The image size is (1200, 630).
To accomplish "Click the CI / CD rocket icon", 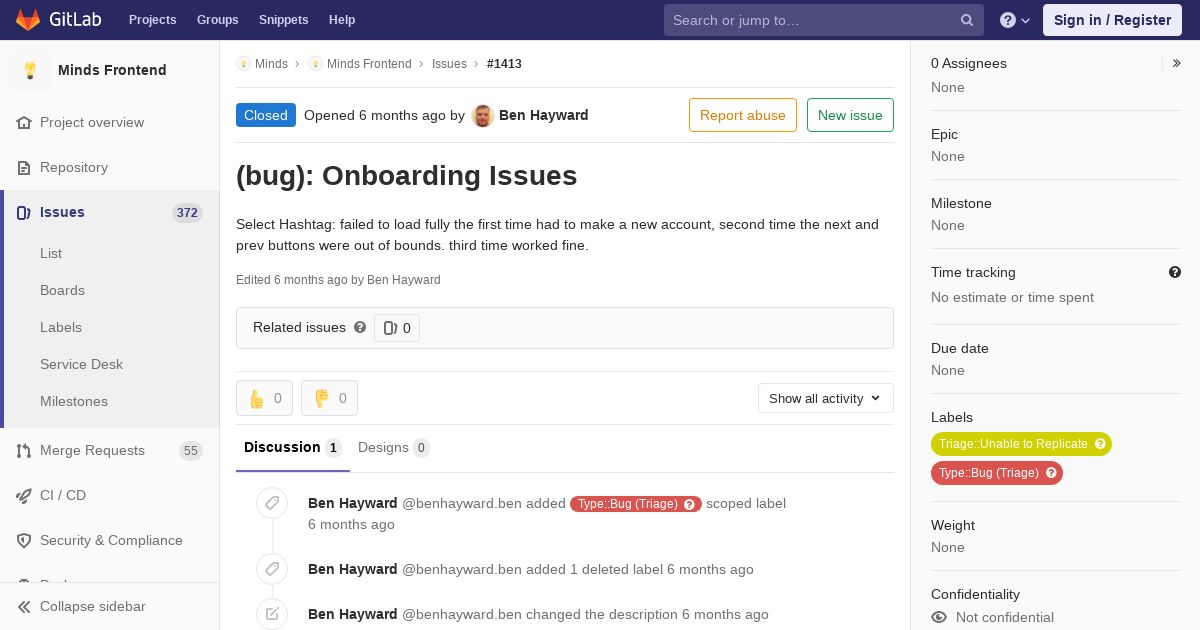I will click(x=24, y=495).
